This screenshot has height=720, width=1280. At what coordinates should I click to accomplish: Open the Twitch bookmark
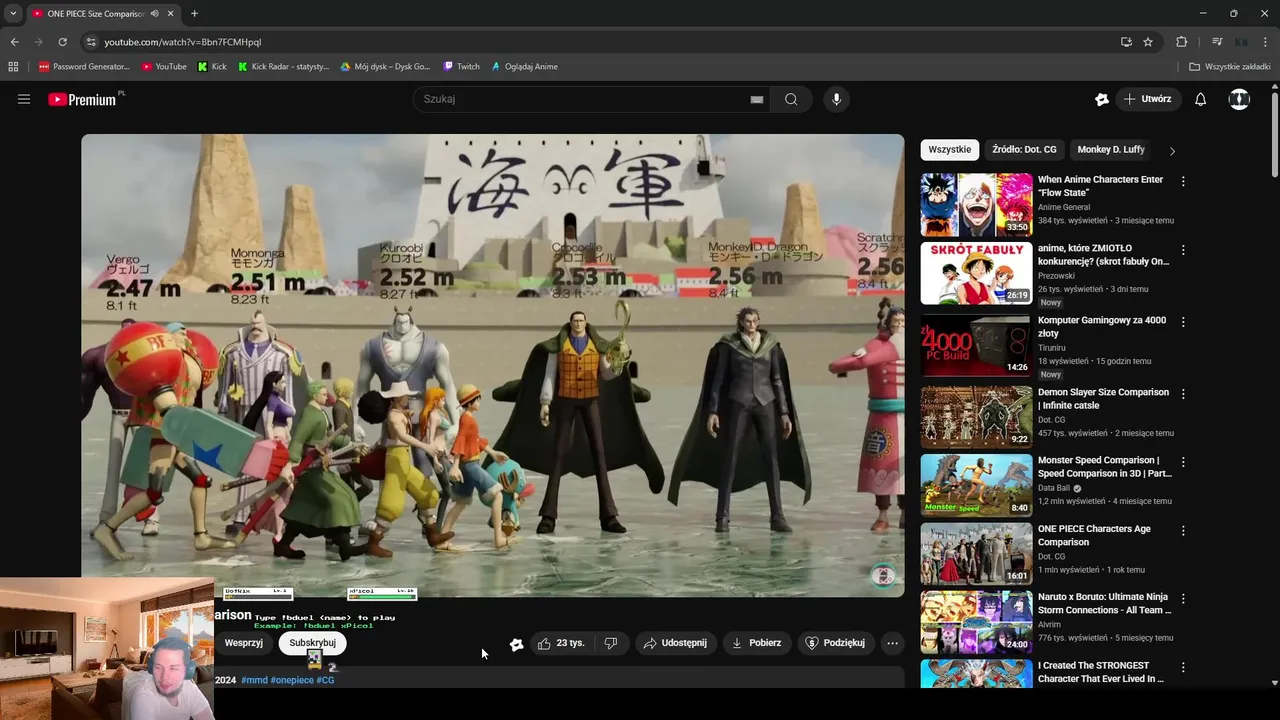(461, 67)
